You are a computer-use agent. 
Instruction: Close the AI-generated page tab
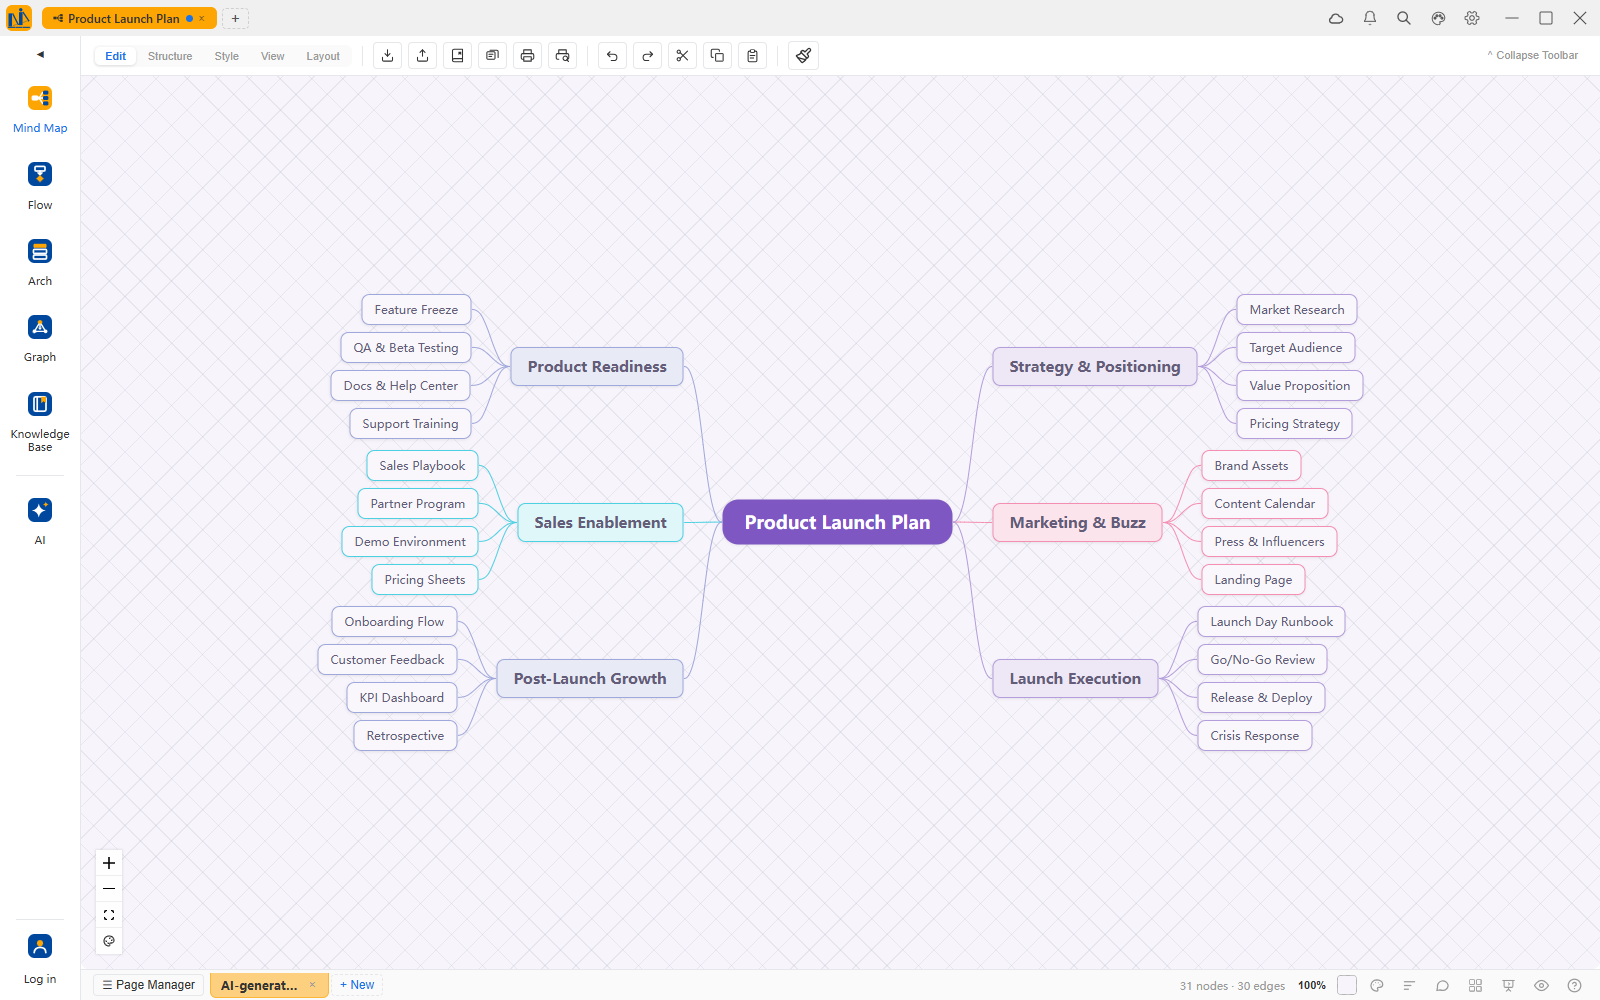pyautogui.click(x=312, y=985)
